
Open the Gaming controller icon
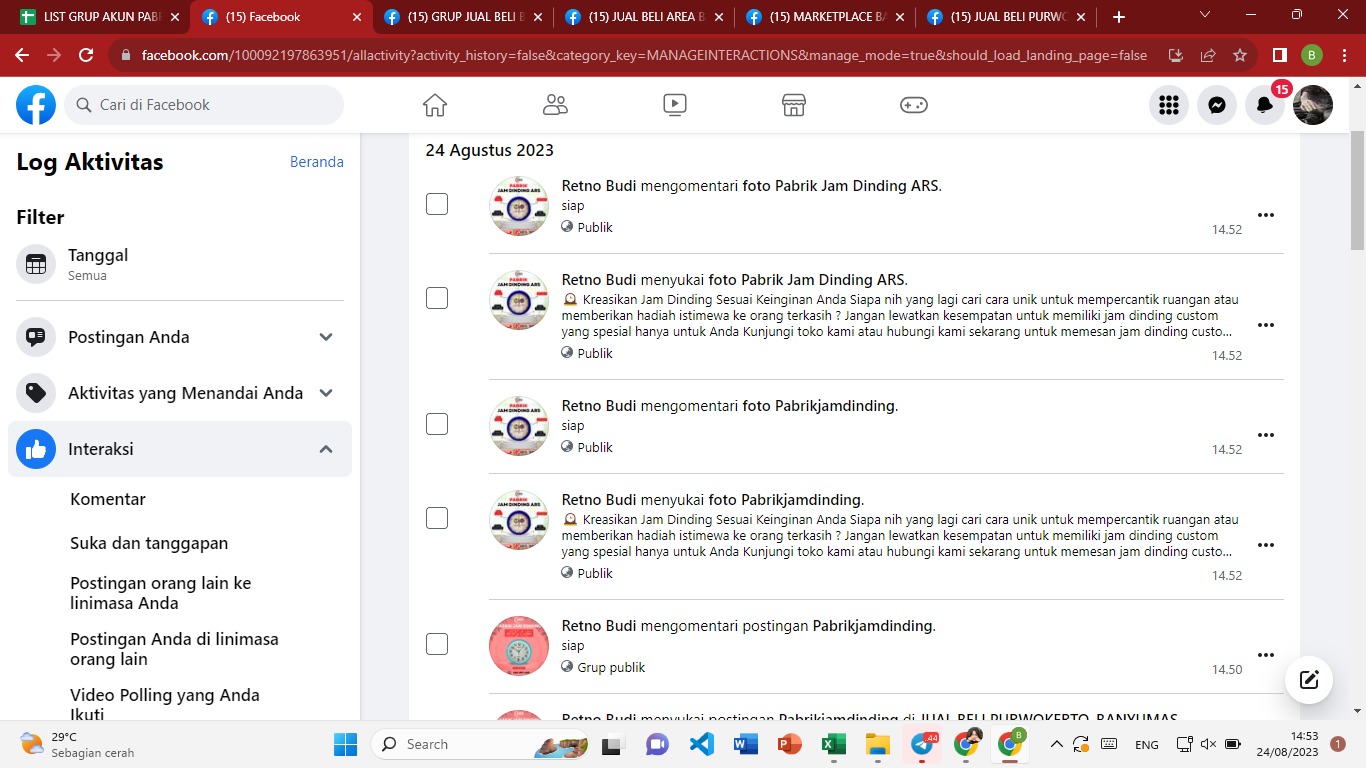pos(914,105)
